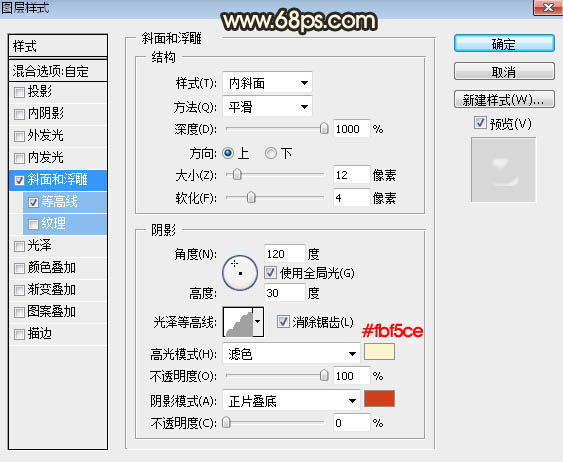Enable the 图案叠加 checkbox

[19, 312]
